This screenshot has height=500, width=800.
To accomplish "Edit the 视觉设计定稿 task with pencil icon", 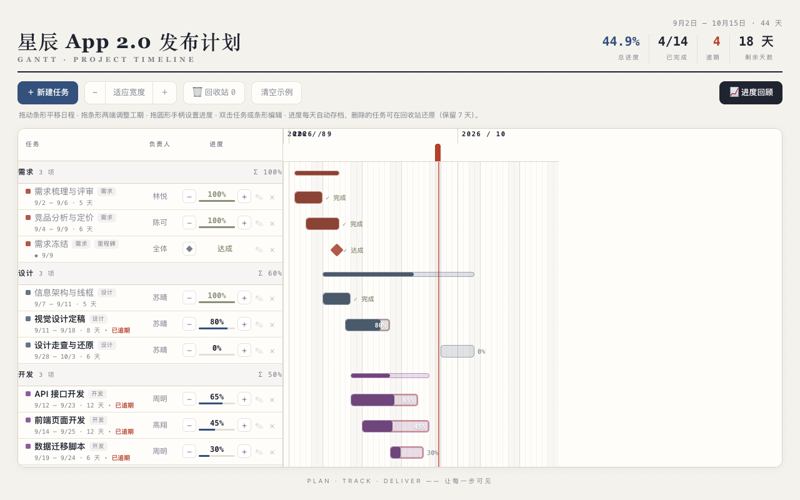I will (259, 324).
